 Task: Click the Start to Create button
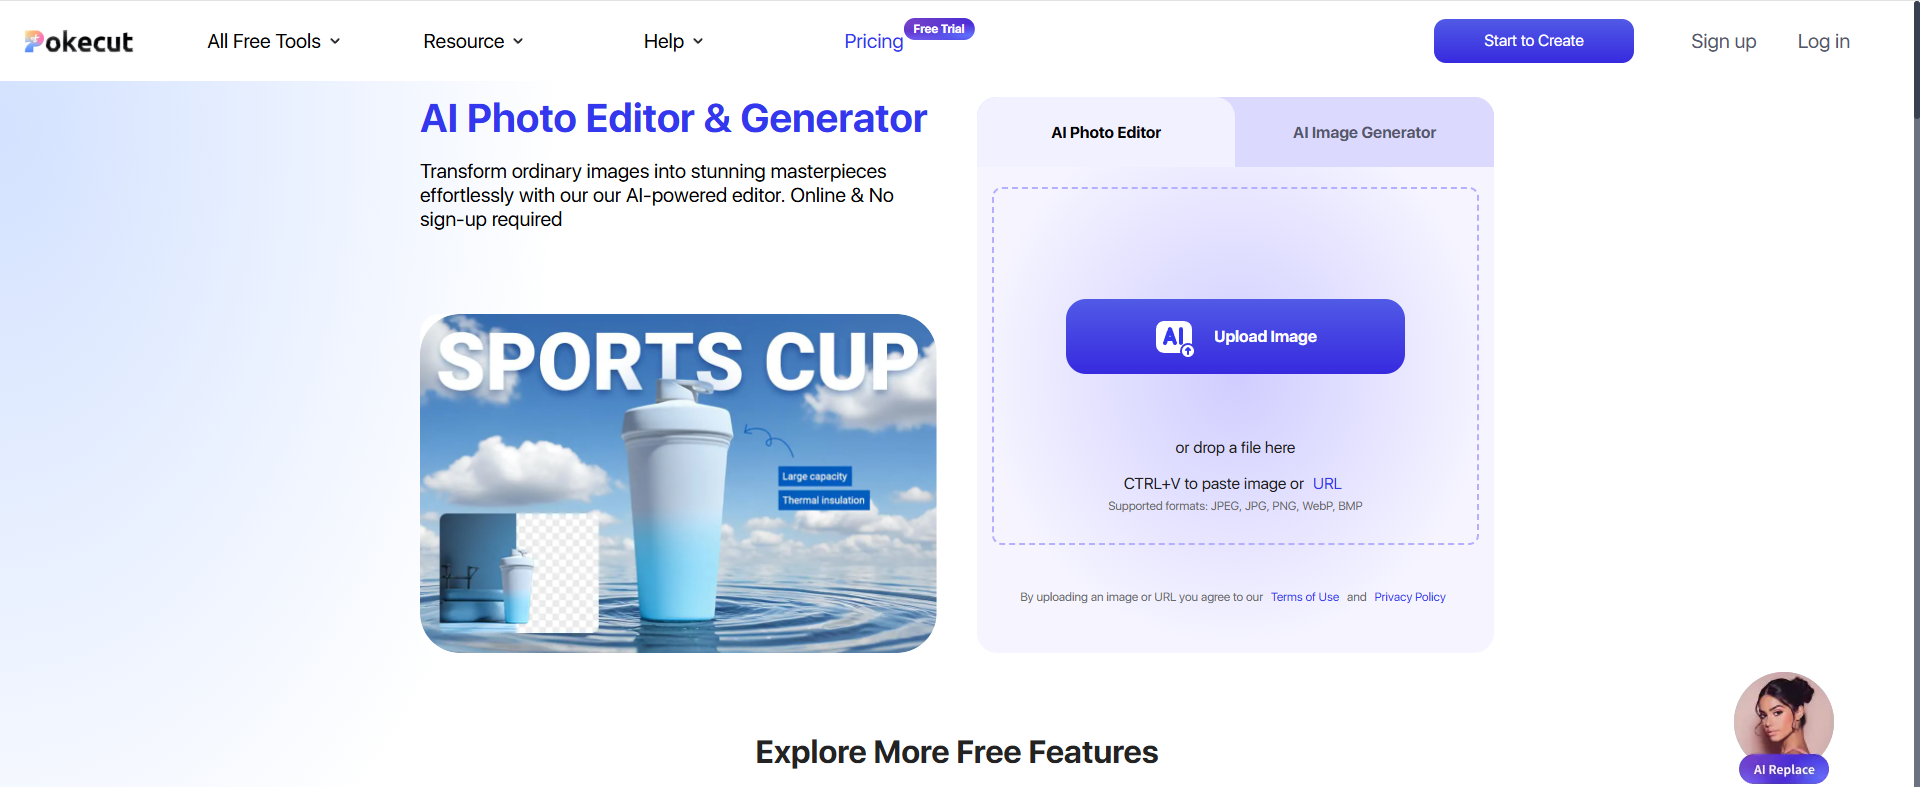click(1534, 41)
